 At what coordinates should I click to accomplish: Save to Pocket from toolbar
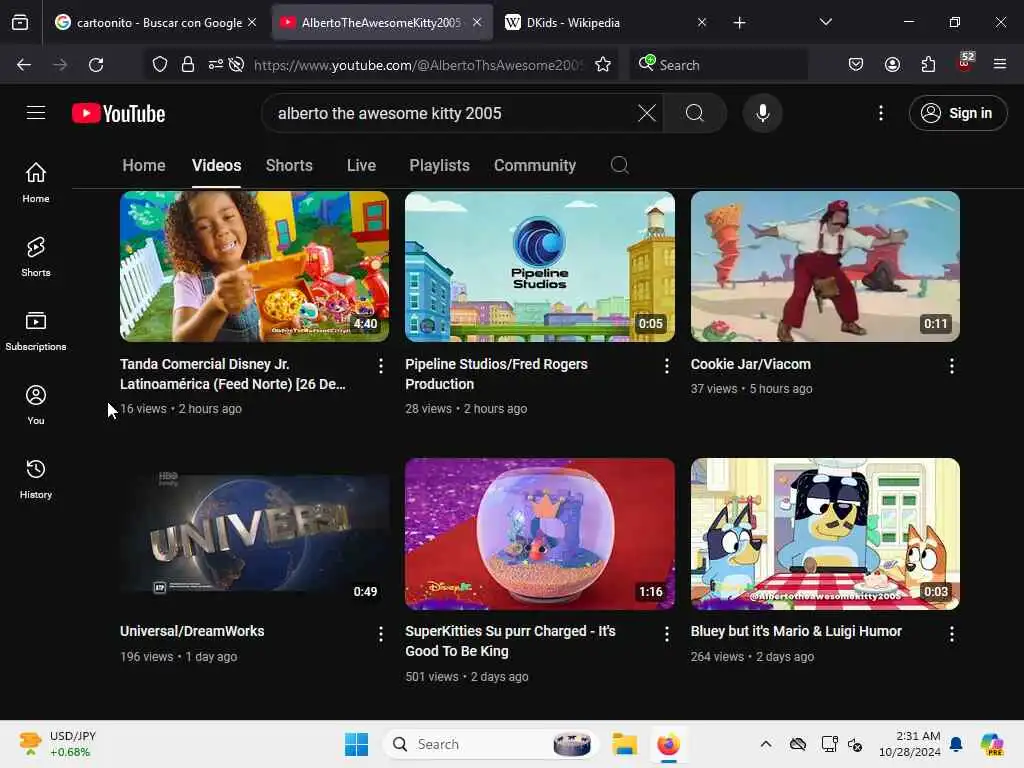click(x=856, y=64)
